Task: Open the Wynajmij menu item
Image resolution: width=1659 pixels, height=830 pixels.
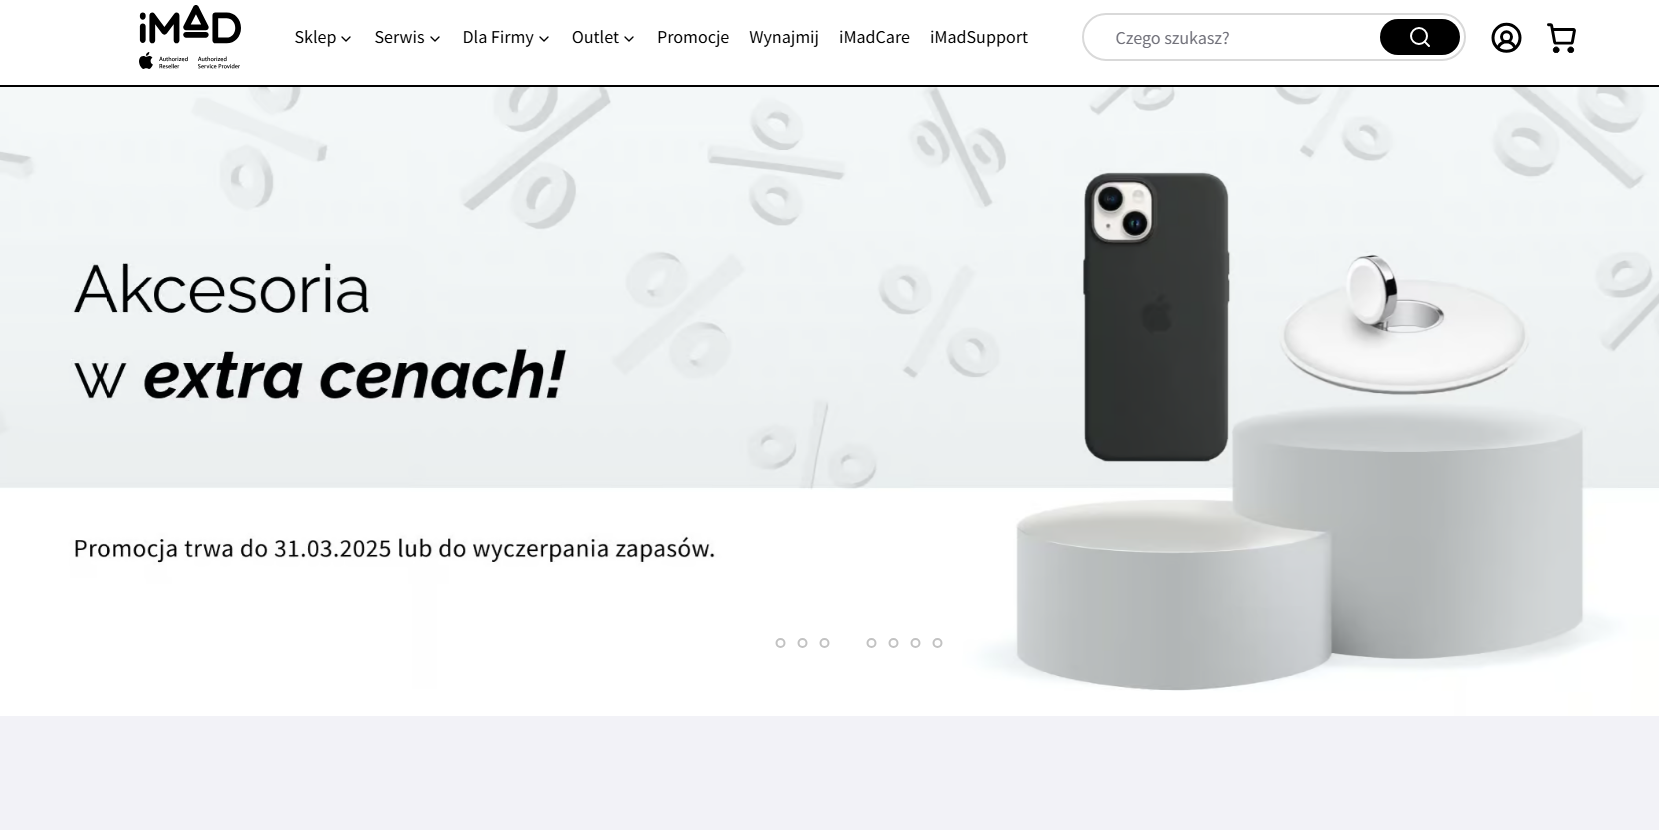Action: coord(784,37)
